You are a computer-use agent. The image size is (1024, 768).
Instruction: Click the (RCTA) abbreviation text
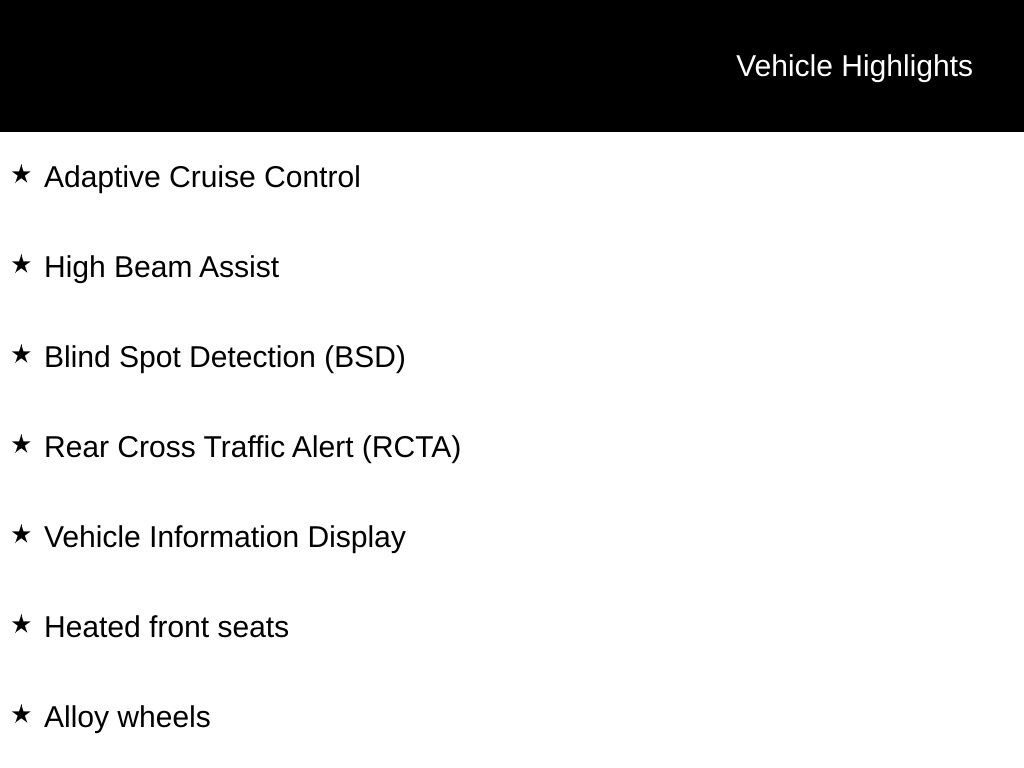411,447
